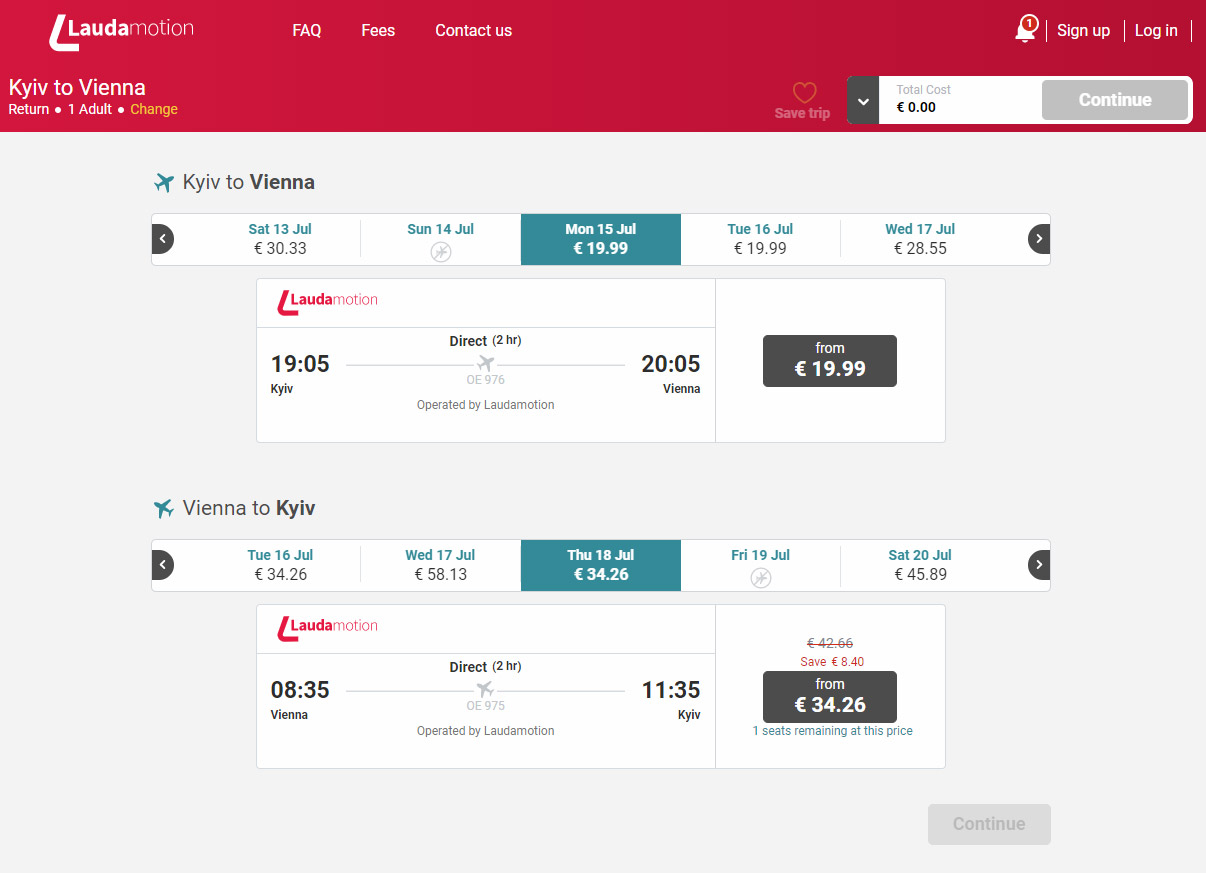Click the plane icon above flight OE 975
1206x873 pixels.
[x=486, y=689]
